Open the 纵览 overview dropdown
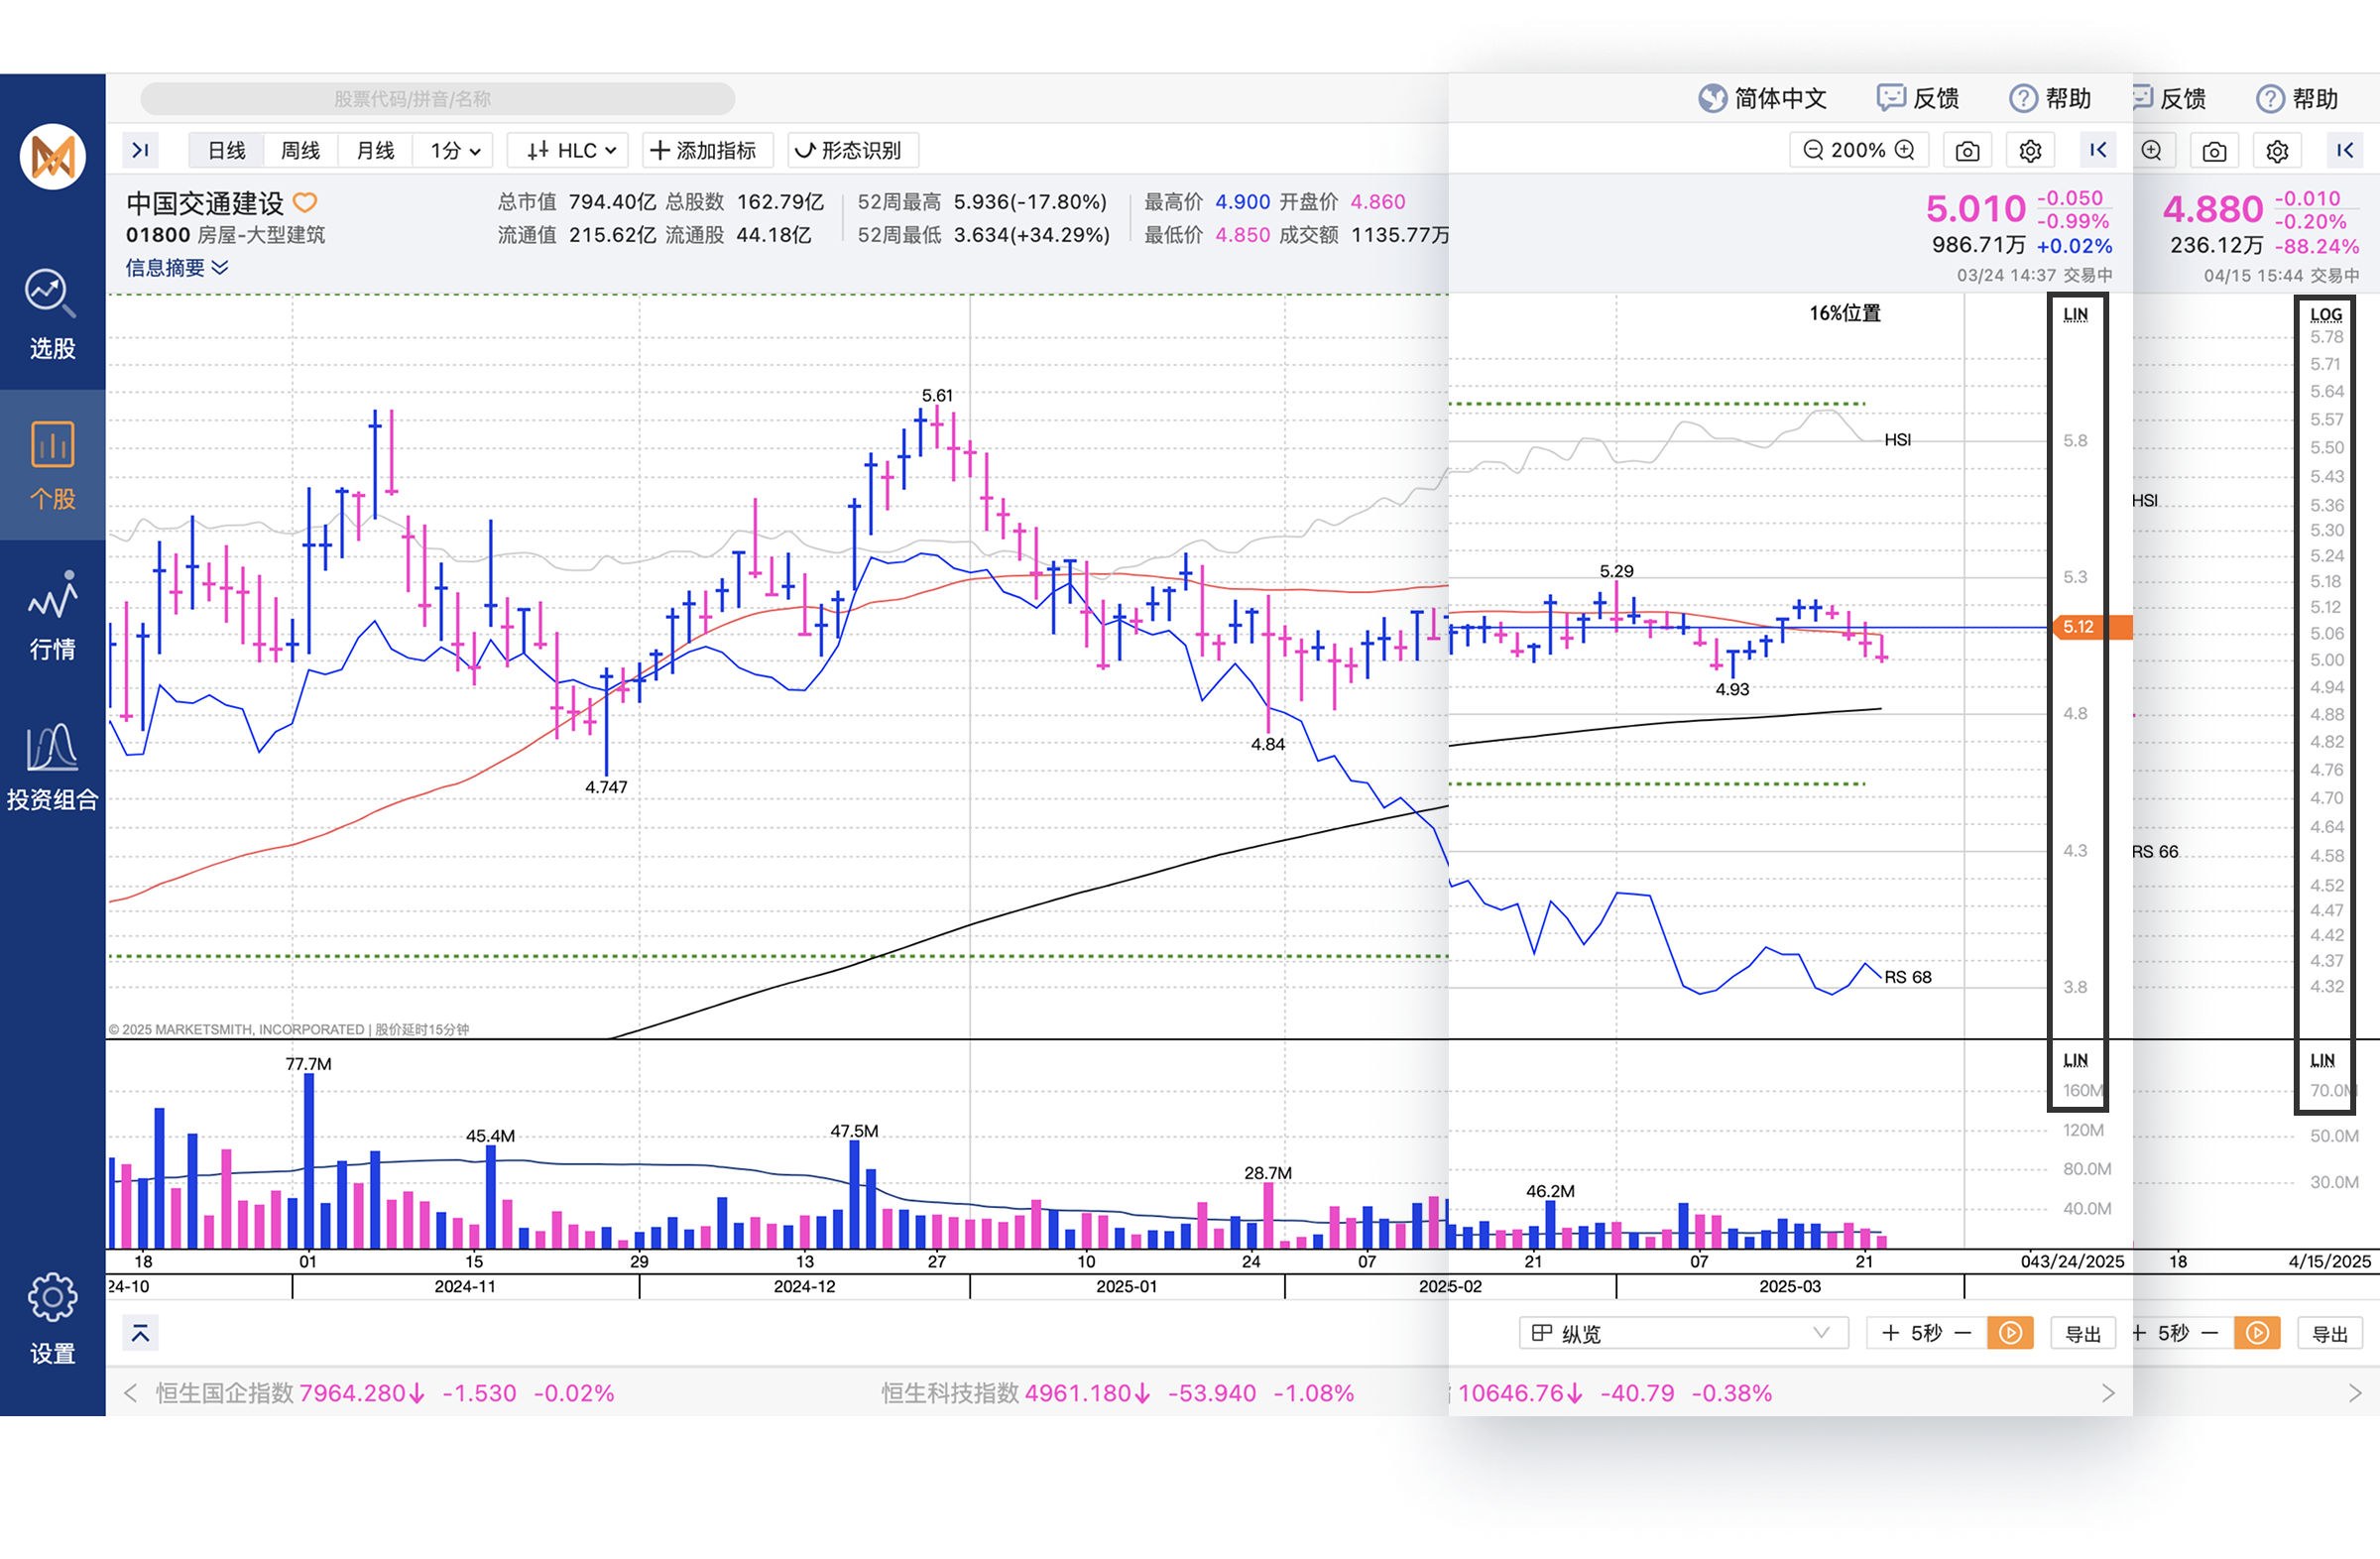This screenshot has width=2380, height=1559. 1682,1333
